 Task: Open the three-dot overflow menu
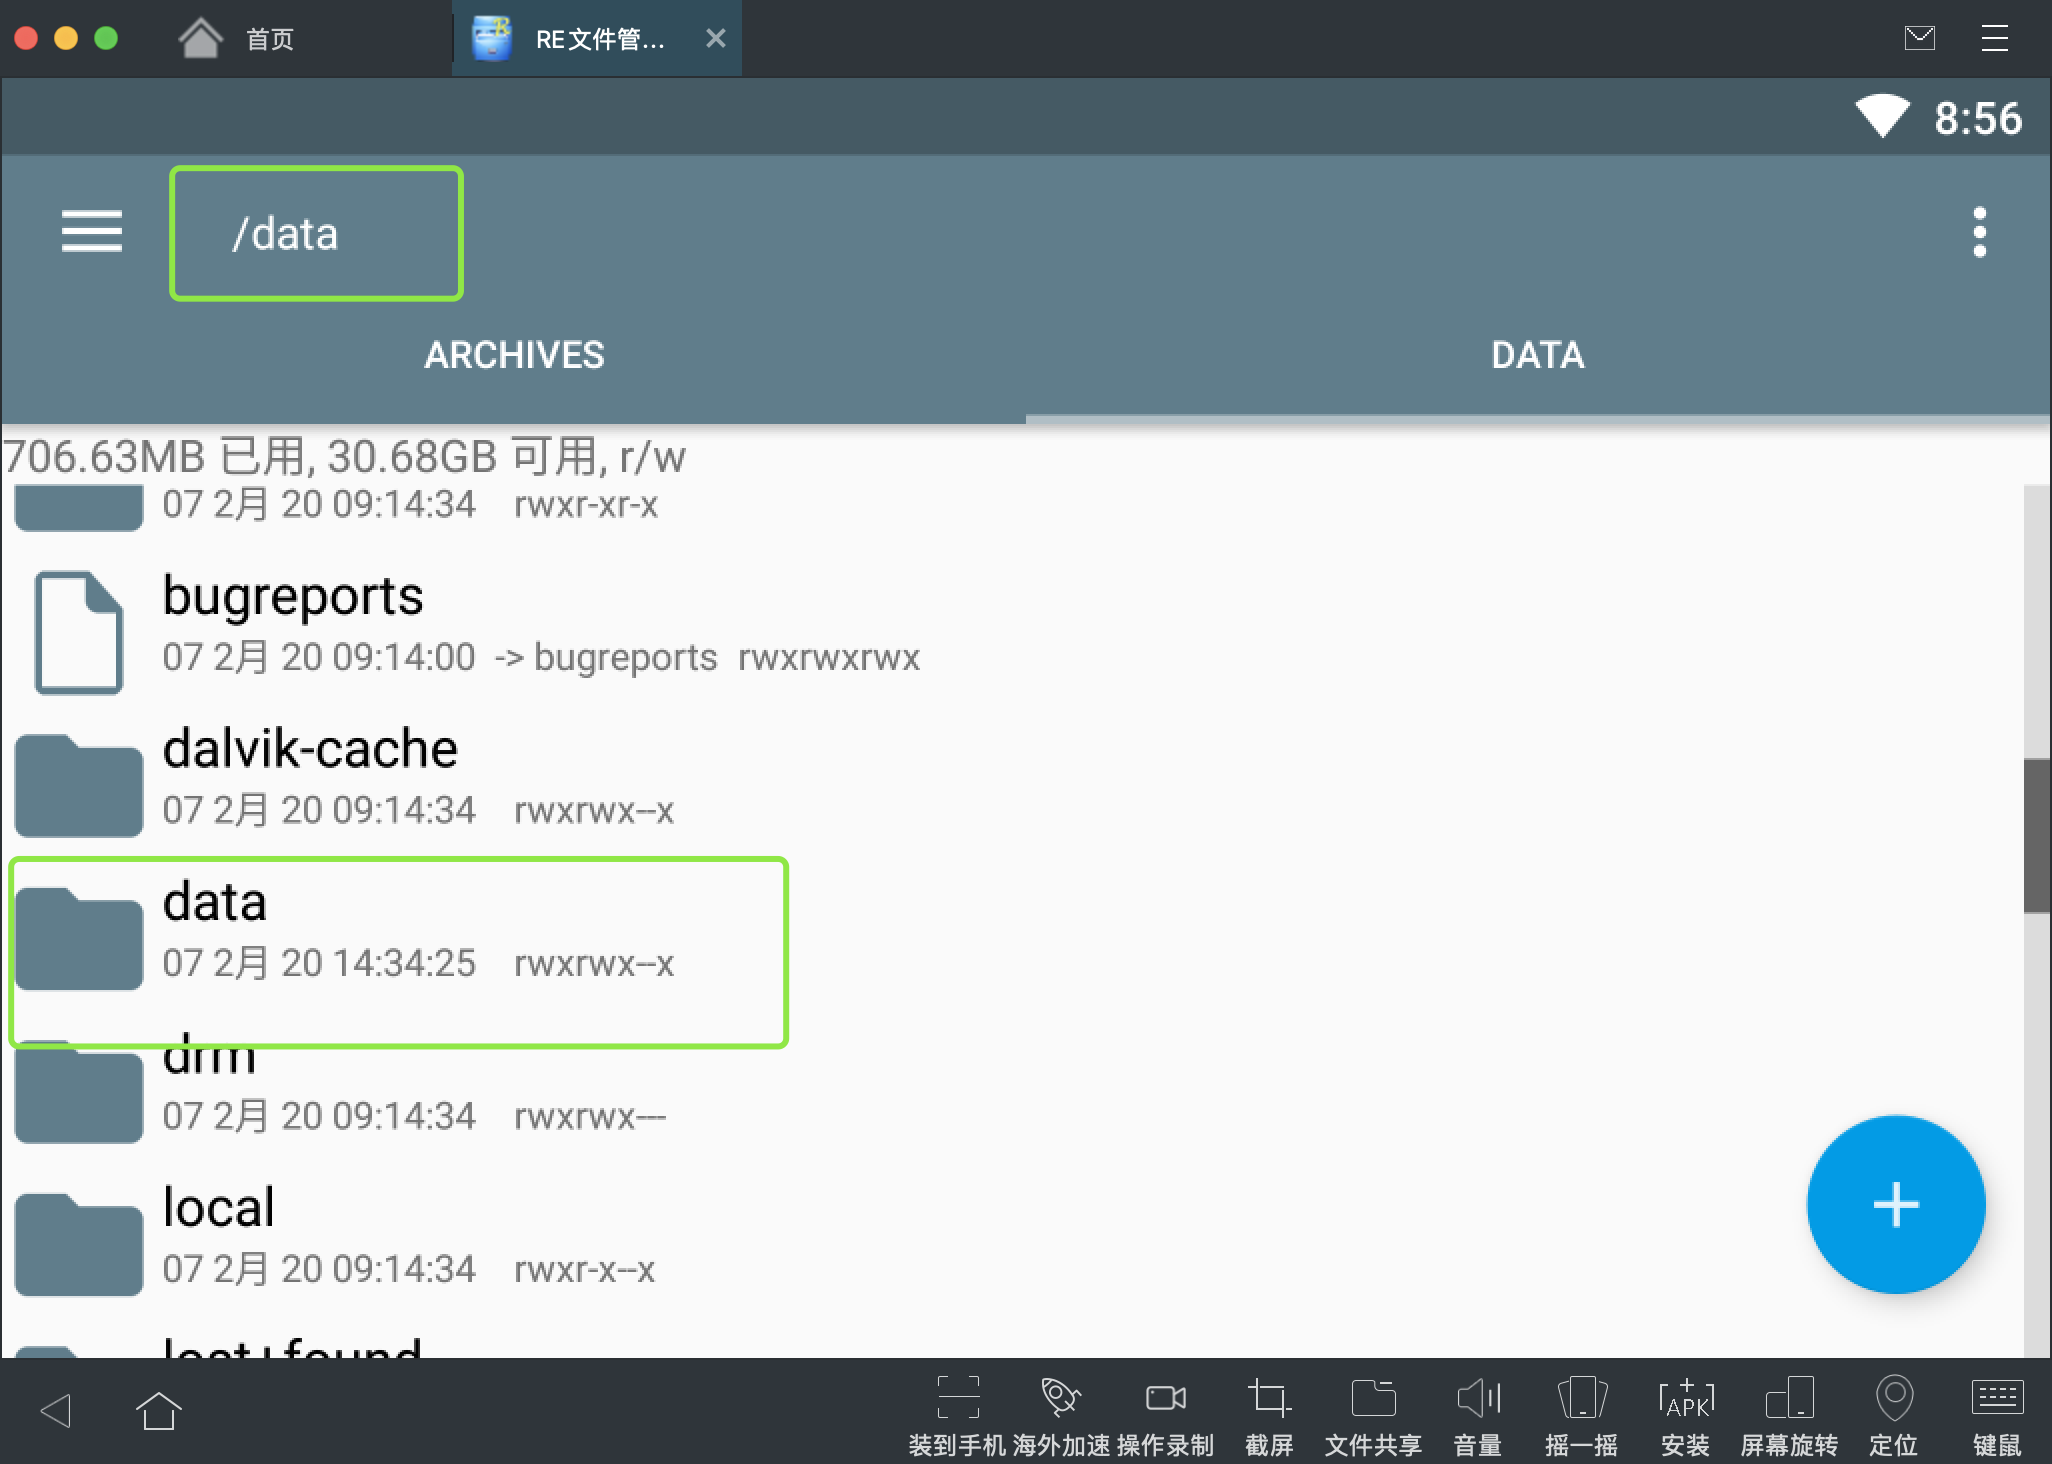click(x=1979, y=232)
